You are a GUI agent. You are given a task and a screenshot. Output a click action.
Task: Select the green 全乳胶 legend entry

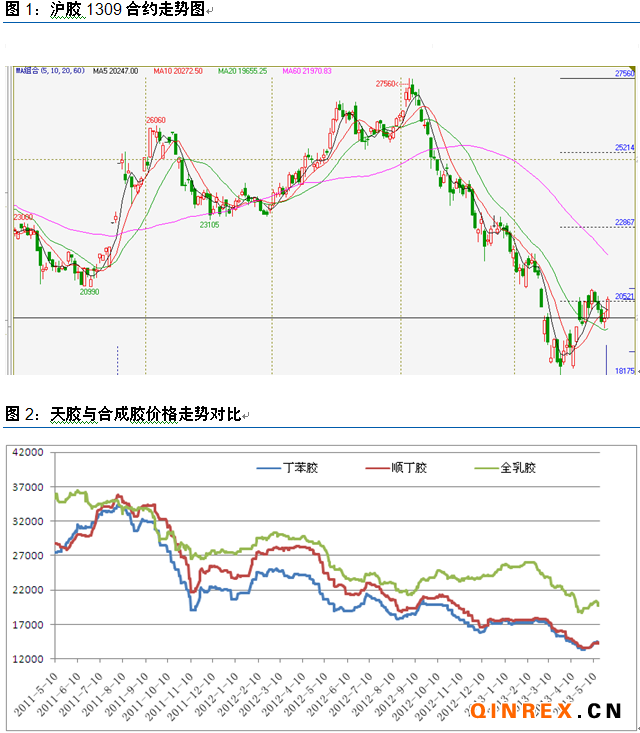(503, 467)
